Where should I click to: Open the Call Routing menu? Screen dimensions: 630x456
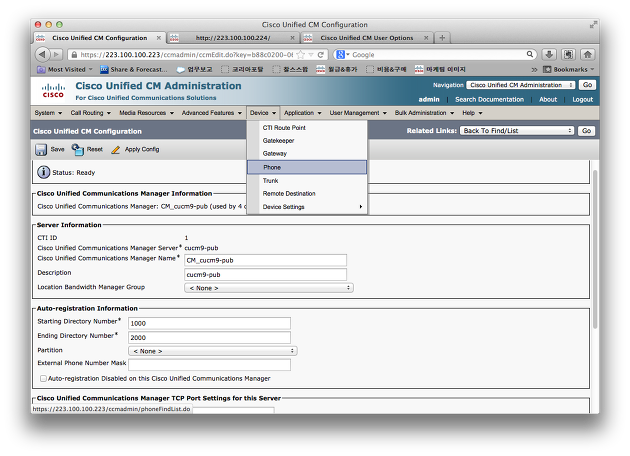(x=90, y=113)
